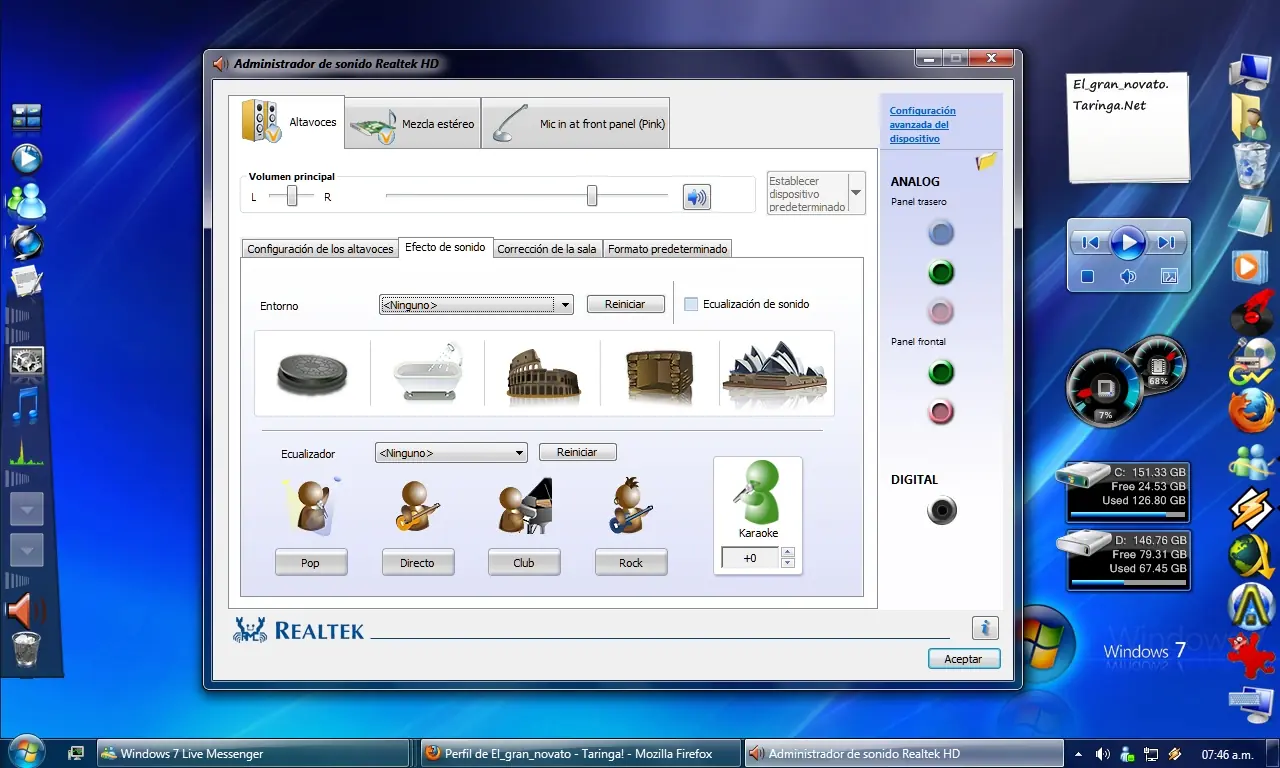Click the main volume slider handle

tap(592, 195)
